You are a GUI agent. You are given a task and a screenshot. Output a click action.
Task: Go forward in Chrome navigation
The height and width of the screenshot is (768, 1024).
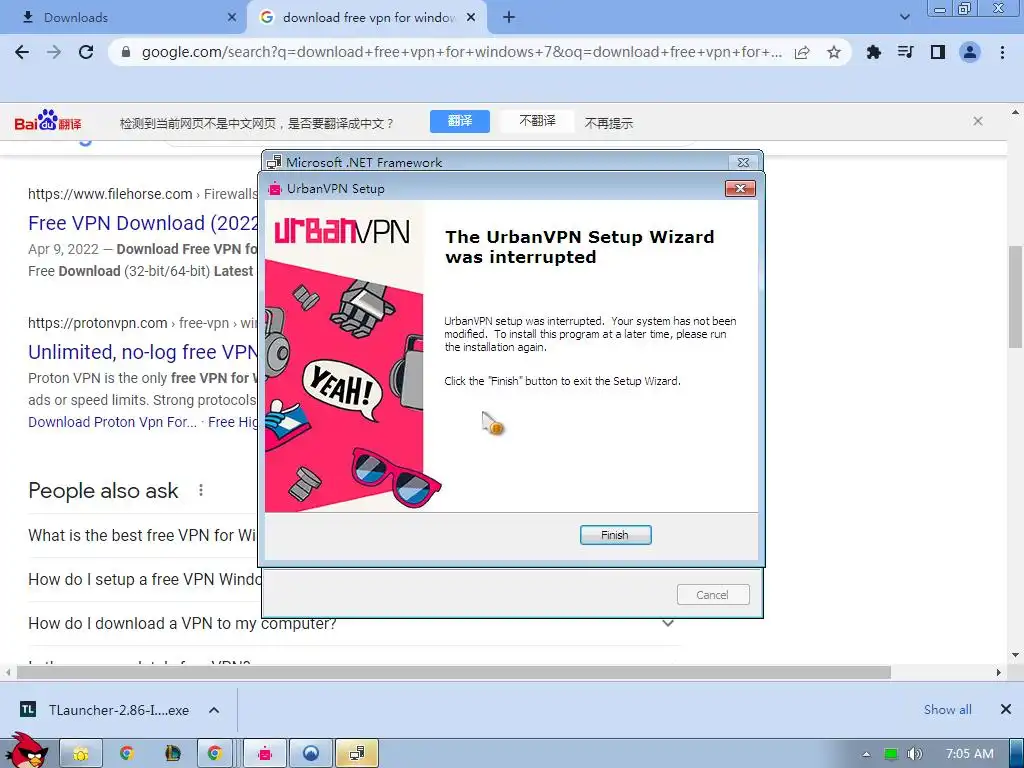click(54, 52)
